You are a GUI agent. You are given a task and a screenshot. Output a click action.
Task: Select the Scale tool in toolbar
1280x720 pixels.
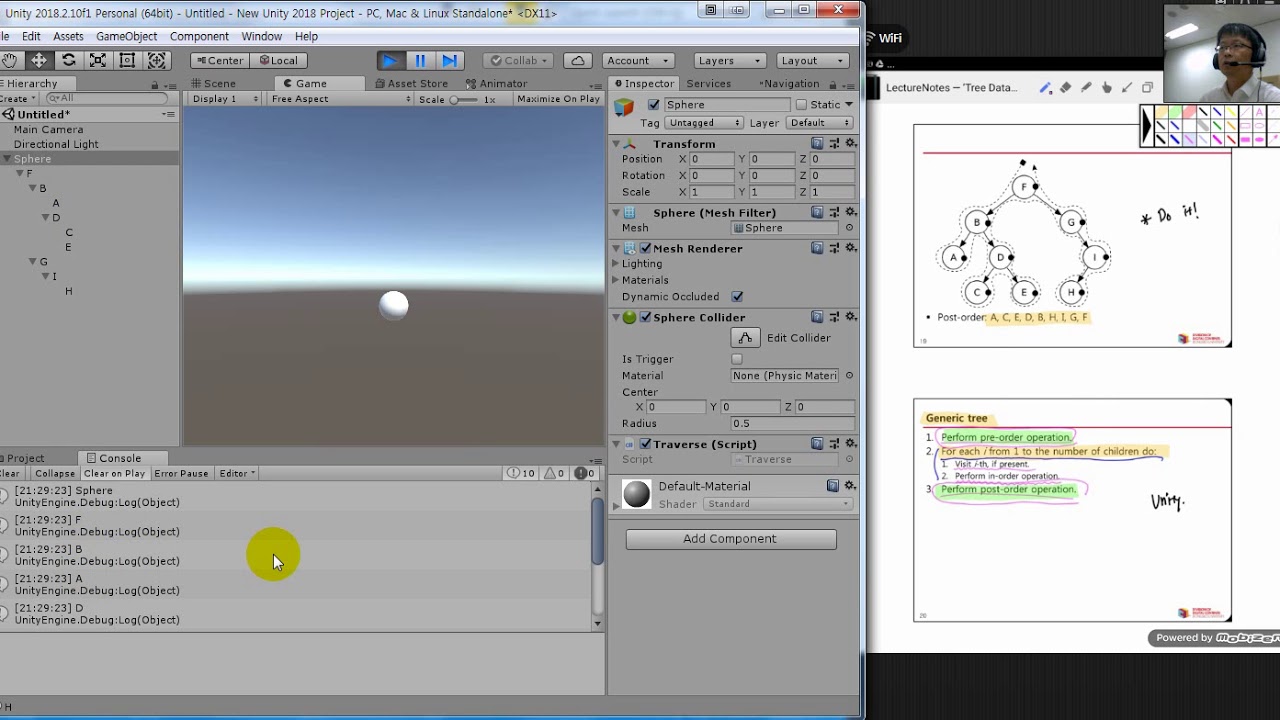[98, 60]
